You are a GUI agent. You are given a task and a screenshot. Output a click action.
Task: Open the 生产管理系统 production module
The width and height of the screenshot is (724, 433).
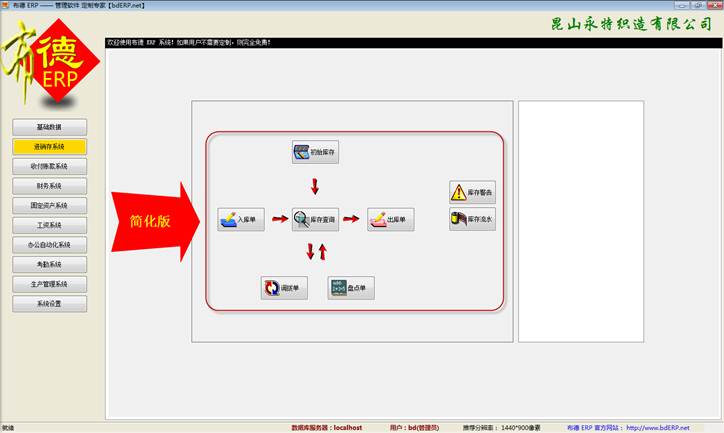[50, 284]
